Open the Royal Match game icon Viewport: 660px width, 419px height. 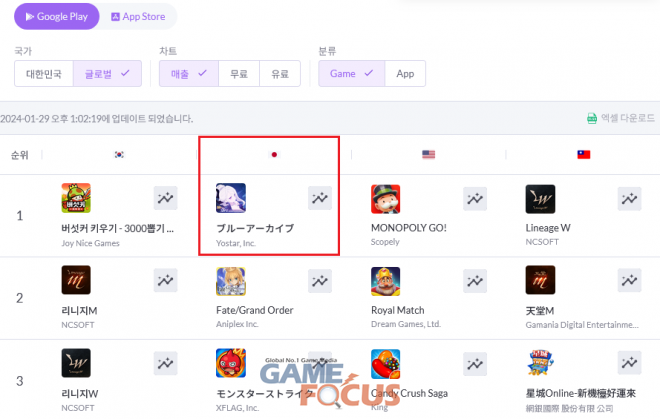pos(386,281)
